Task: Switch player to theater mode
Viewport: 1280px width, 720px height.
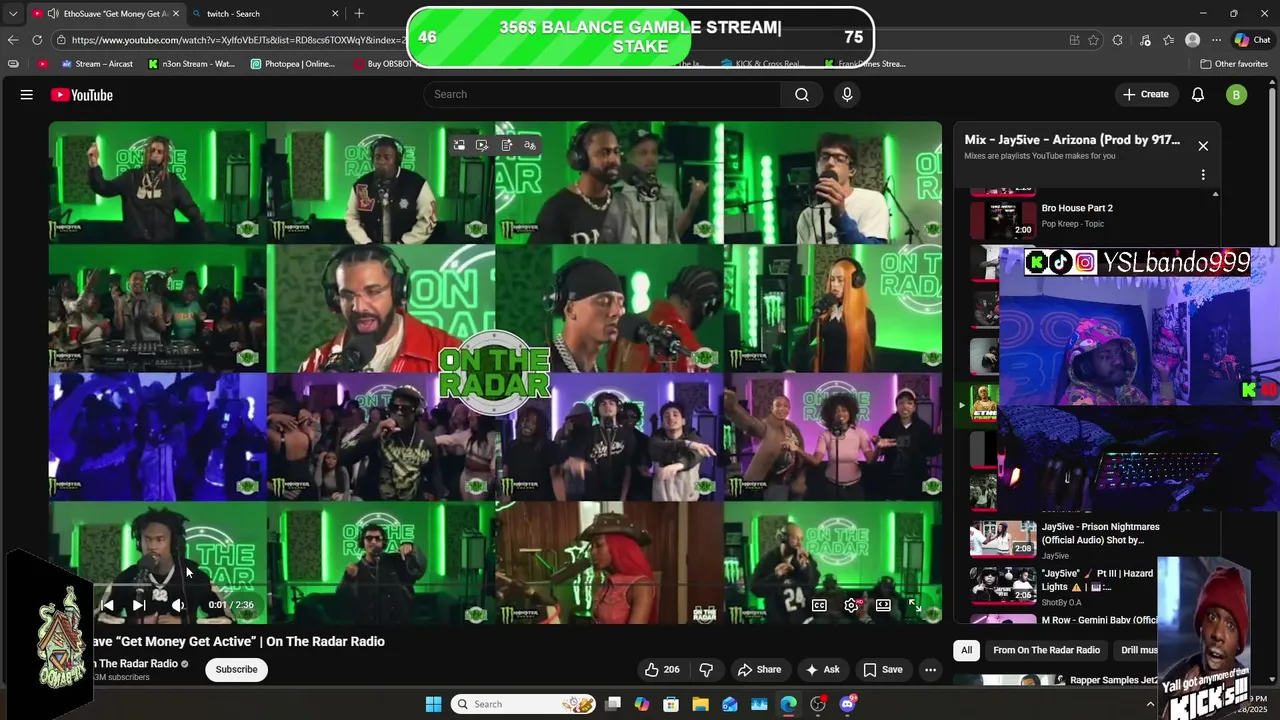Action: pos(884,605)
